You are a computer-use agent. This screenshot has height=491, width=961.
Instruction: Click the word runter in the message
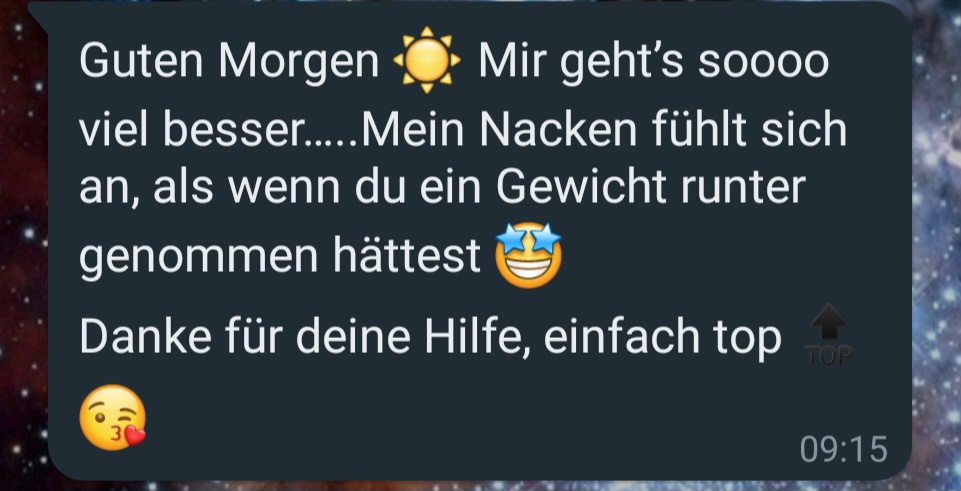pos(742,188)
